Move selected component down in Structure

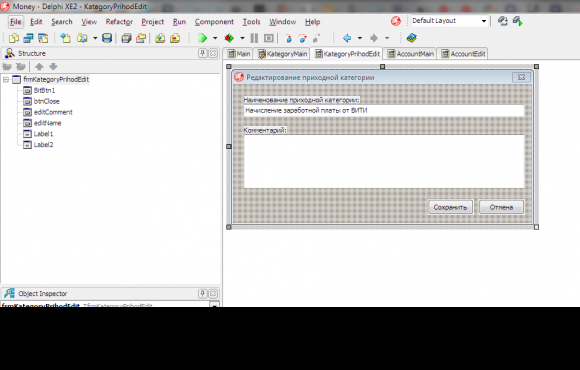pos(53,67)
